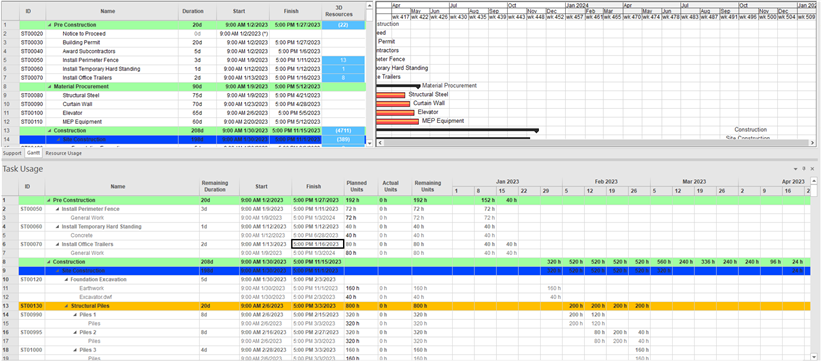
Task: Collapse Install Office Trailers in Task Usage
Action: (x=58, y=244)
